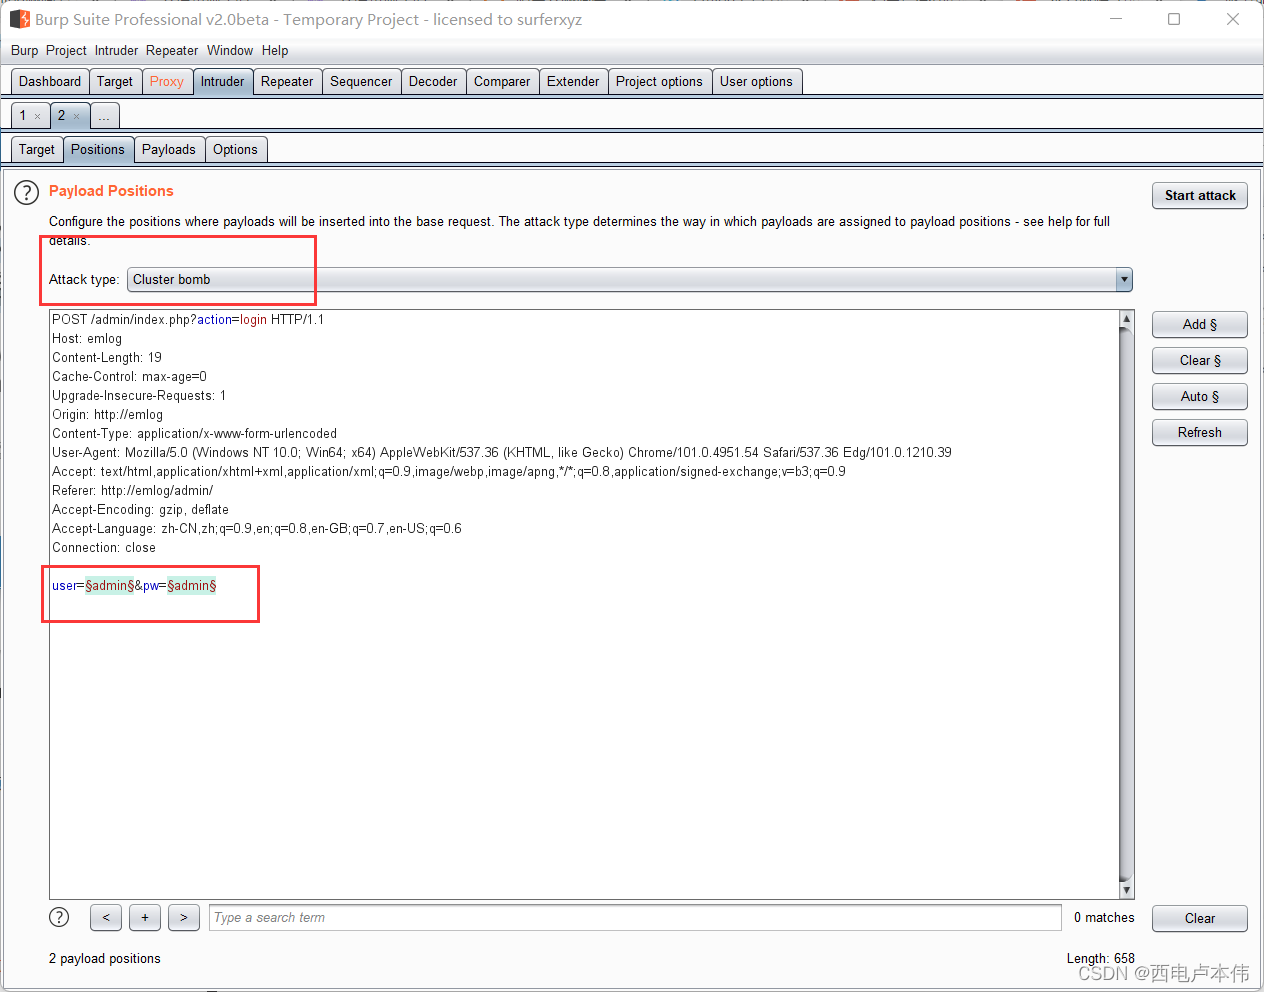Image resolution: width=1264 pixels, height=992 pixels.
Task: Click the new attack tab ellipsis
Action: (x=104, y=117)
